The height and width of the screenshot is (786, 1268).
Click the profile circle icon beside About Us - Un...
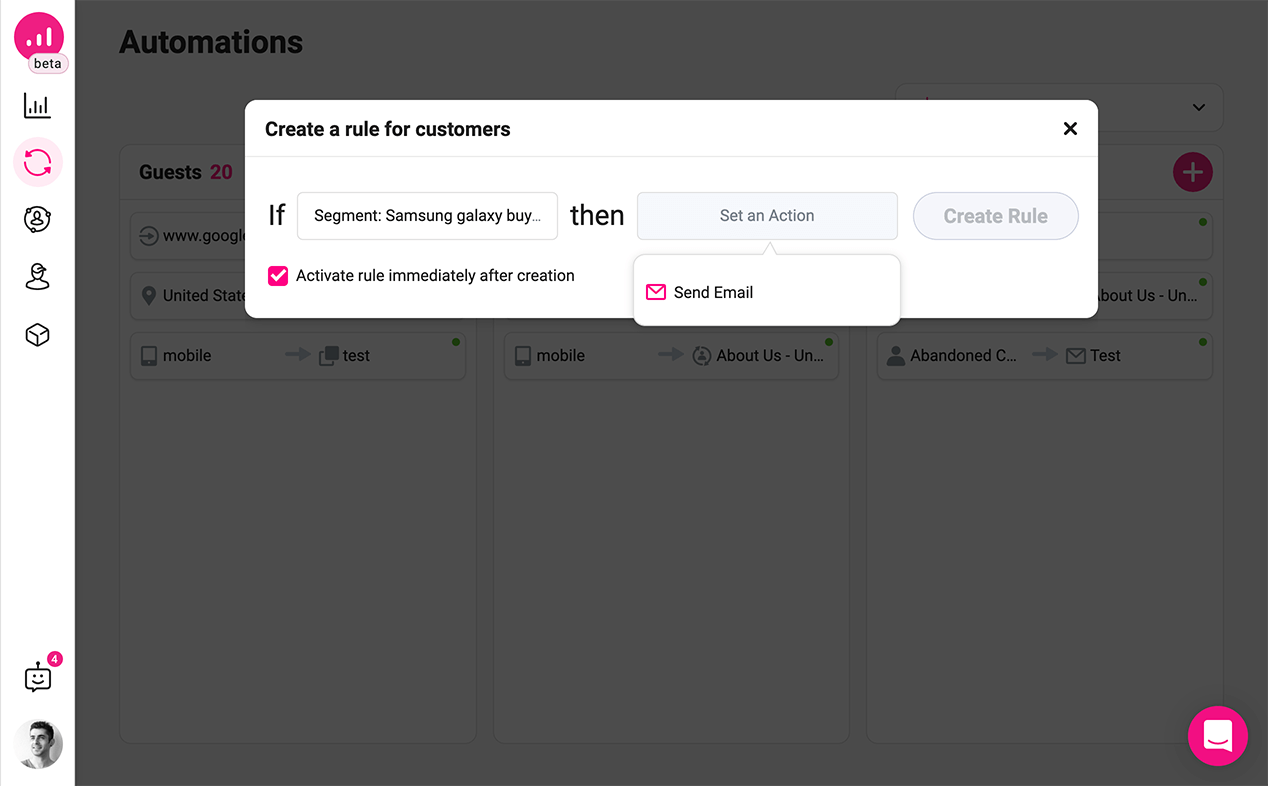click(x=702, y=356)
